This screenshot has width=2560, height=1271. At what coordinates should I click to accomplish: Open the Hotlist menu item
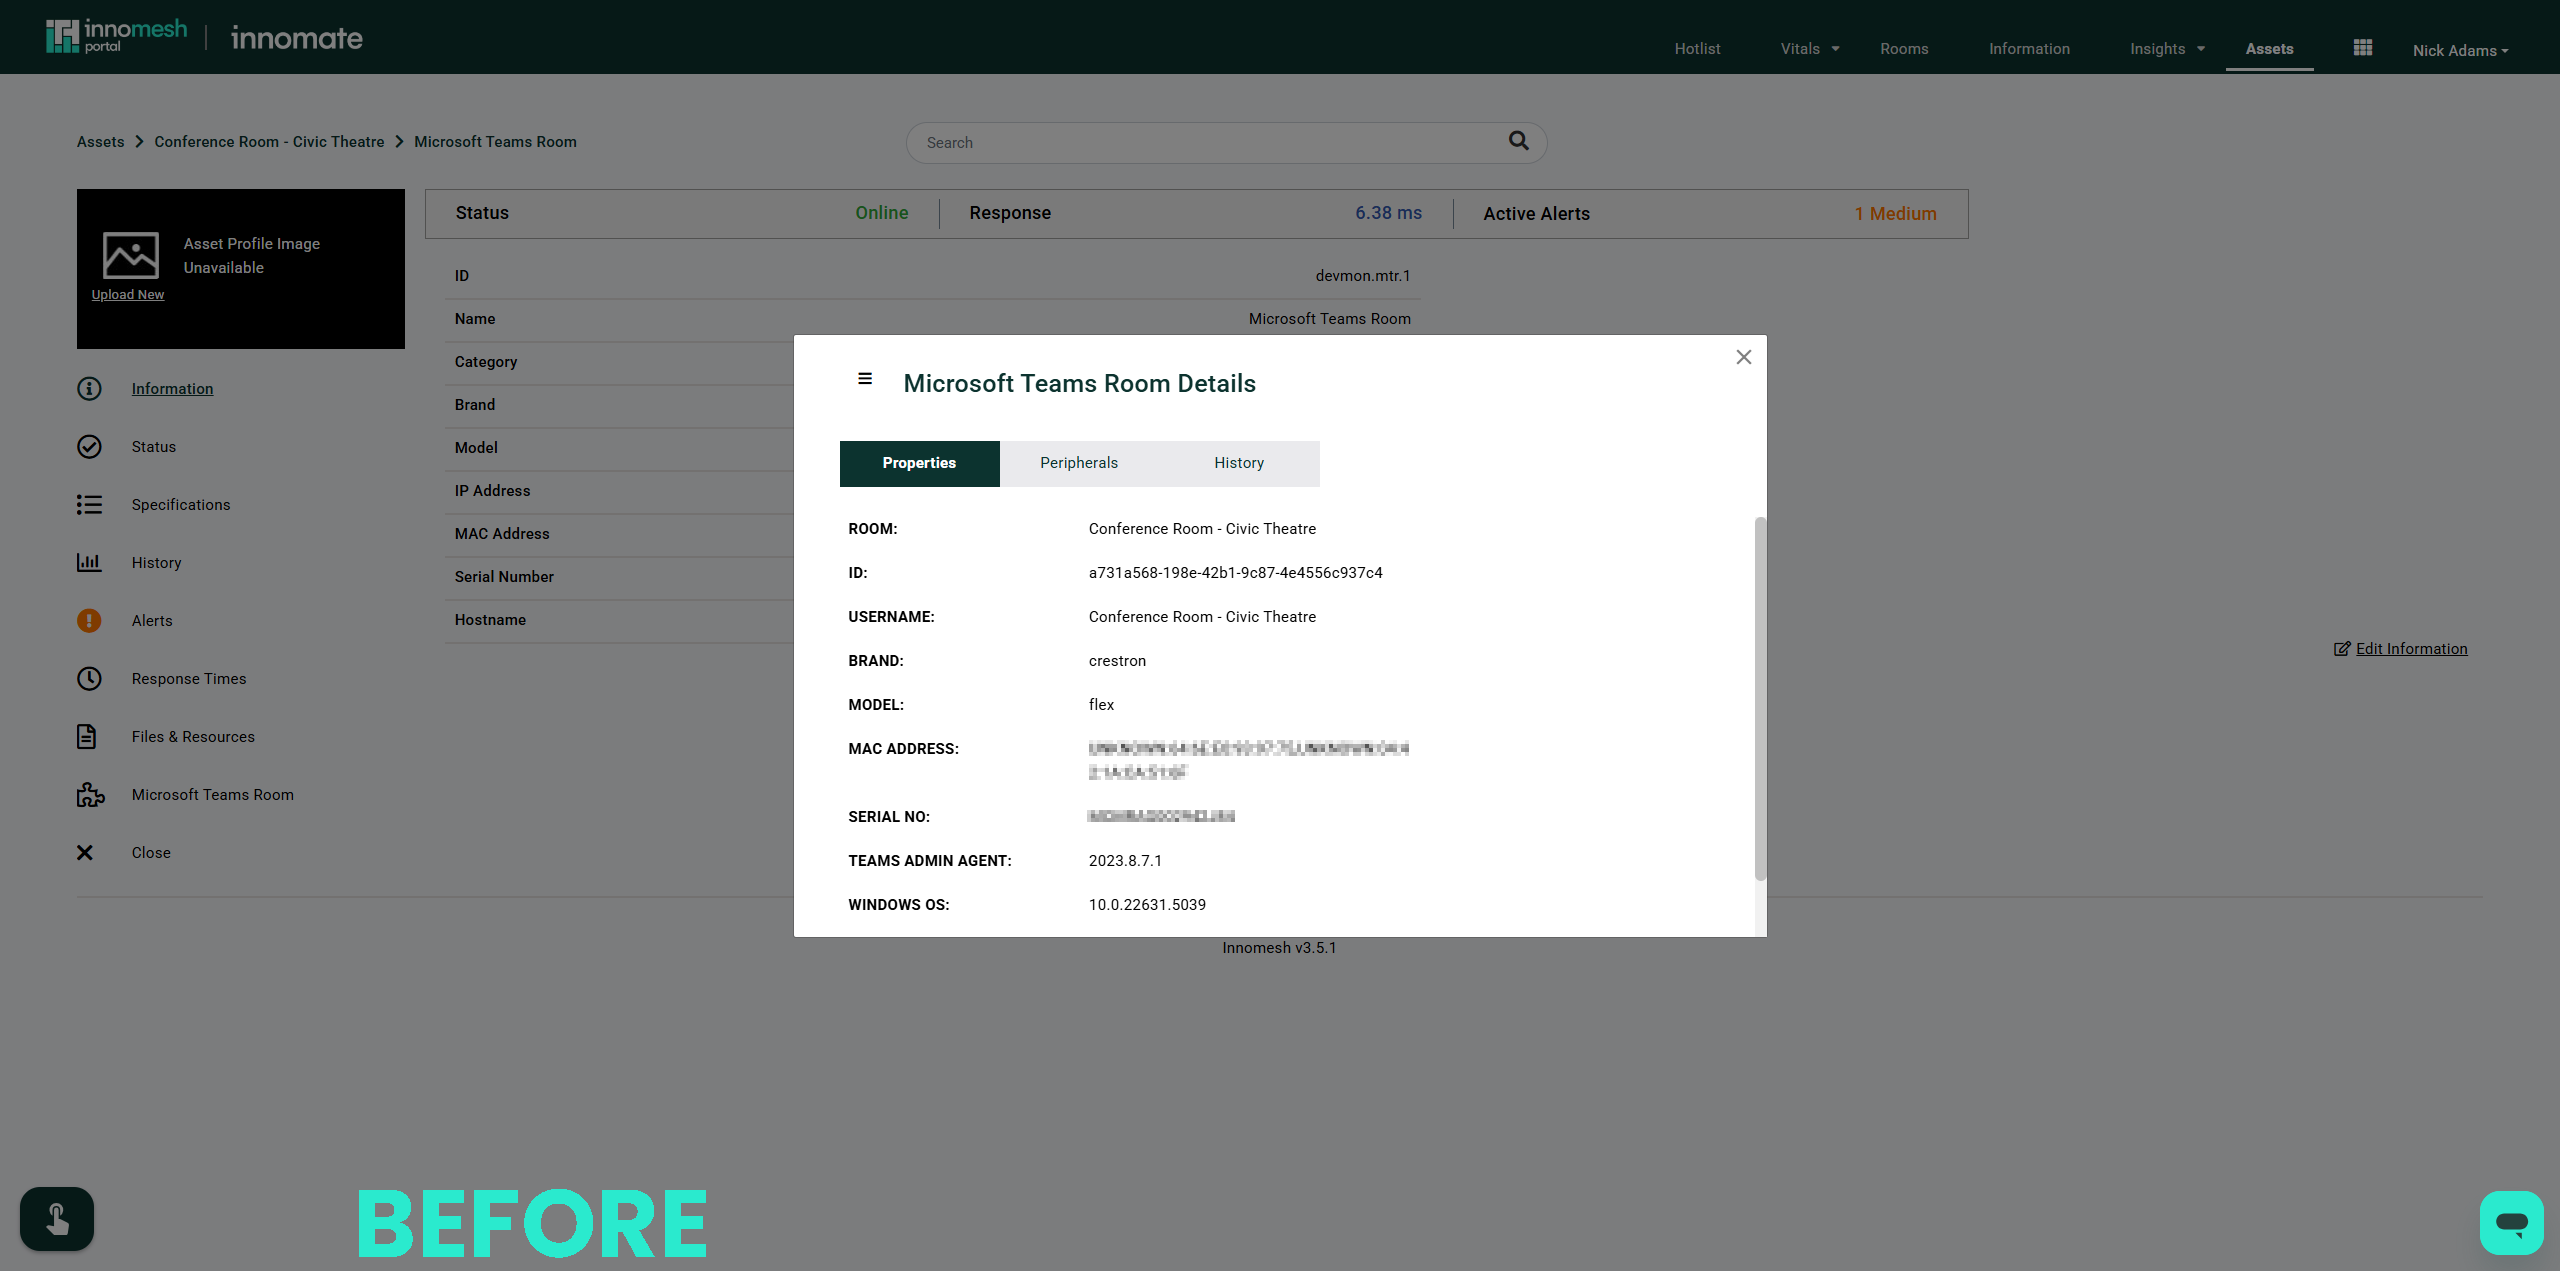pyautogui.click(x=1698, y=49)
